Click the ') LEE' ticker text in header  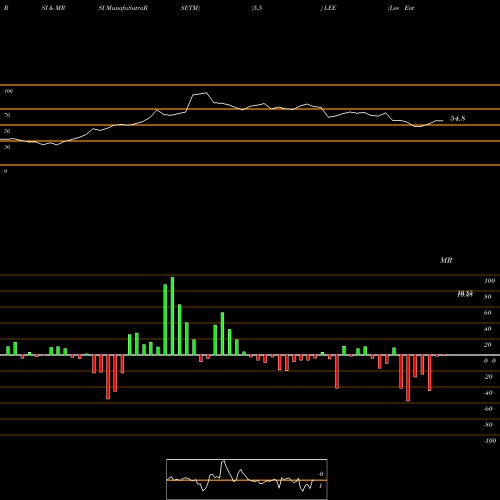point(328,8)
